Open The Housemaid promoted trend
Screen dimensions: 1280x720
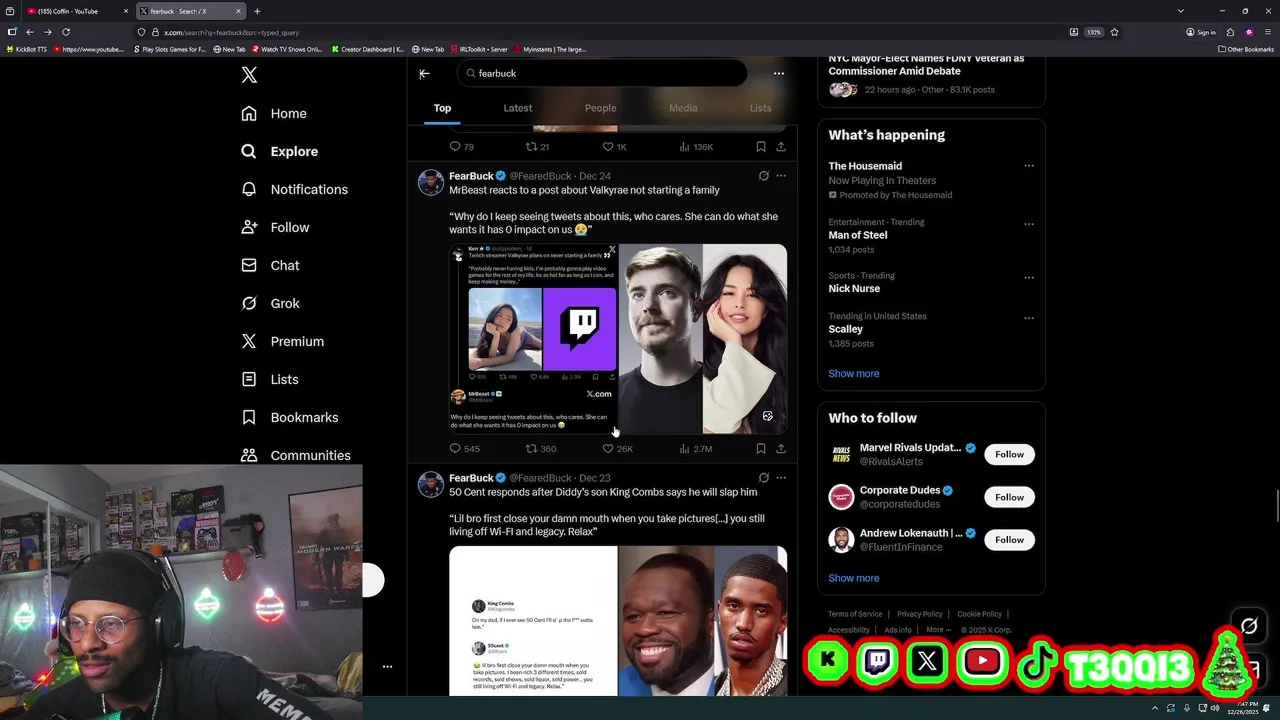[931, 180]
